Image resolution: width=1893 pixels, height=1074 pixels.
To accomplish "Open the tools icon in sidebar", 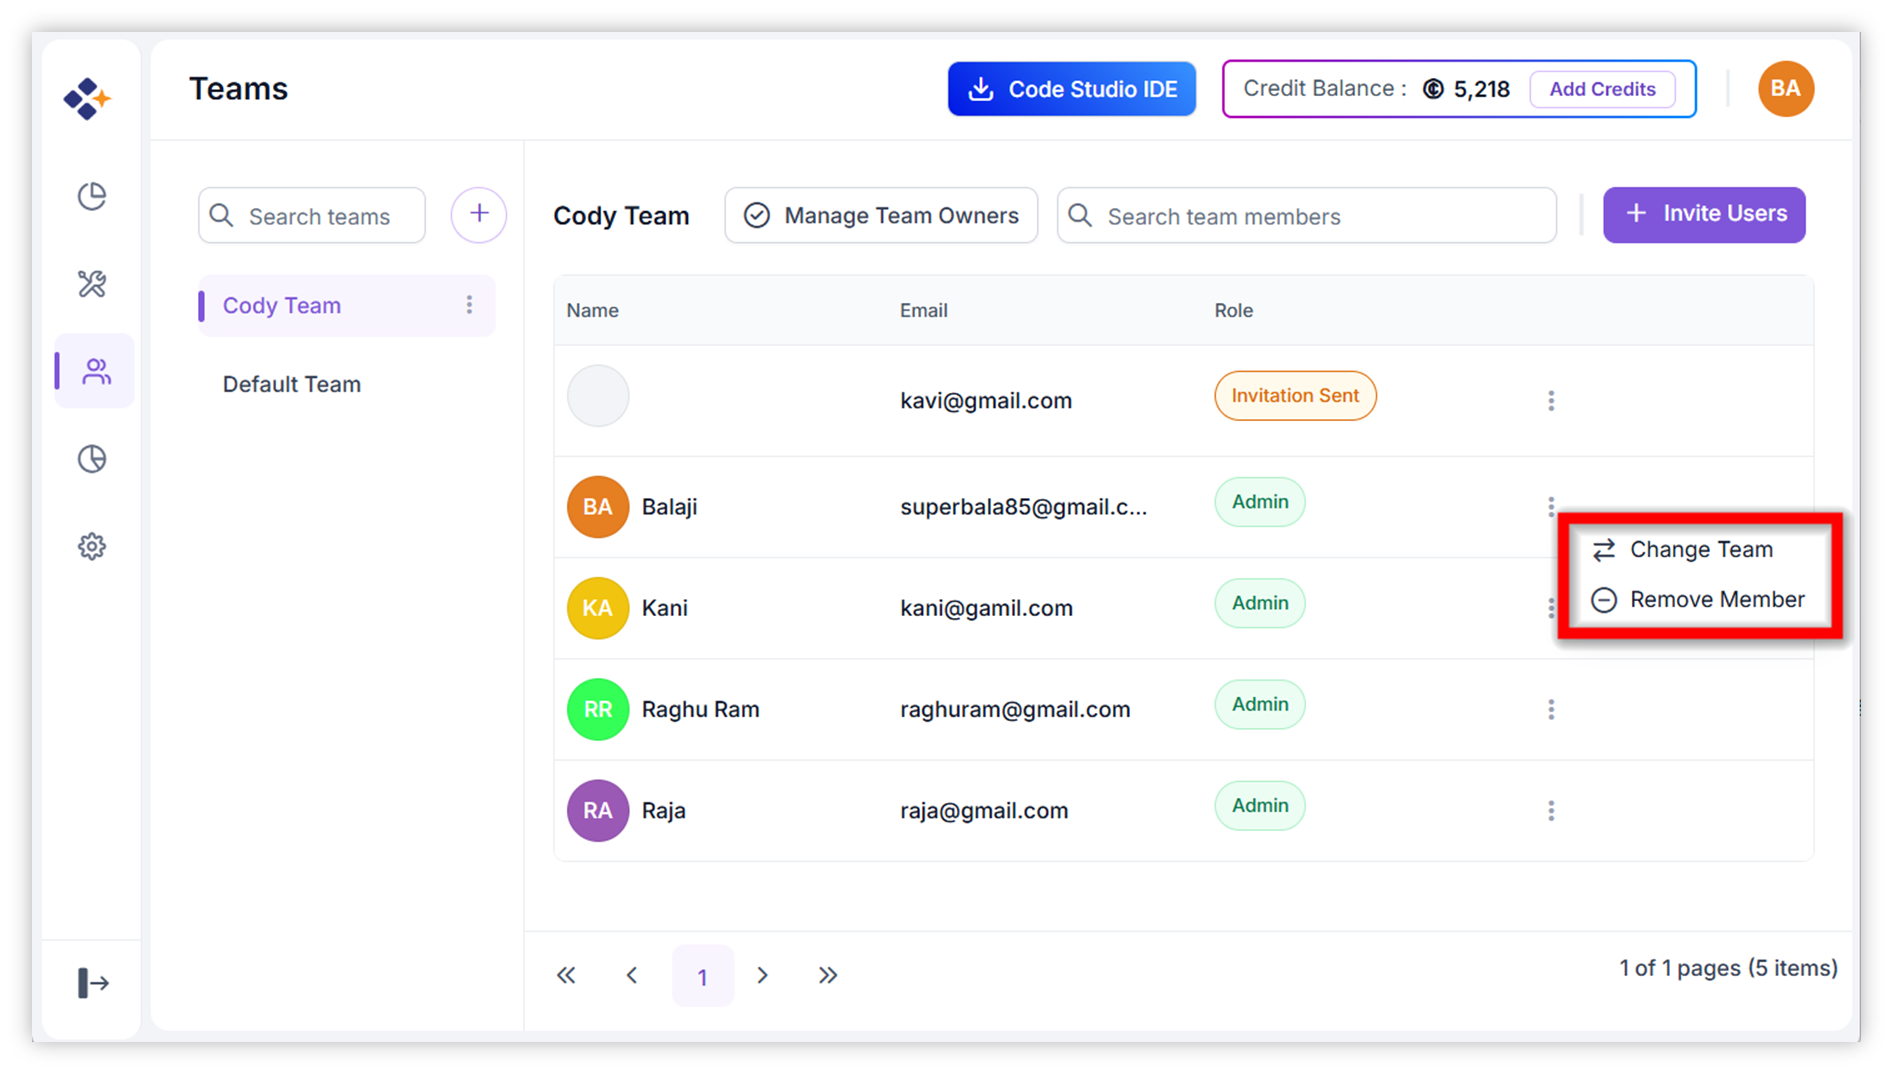I will click(92, 284).
